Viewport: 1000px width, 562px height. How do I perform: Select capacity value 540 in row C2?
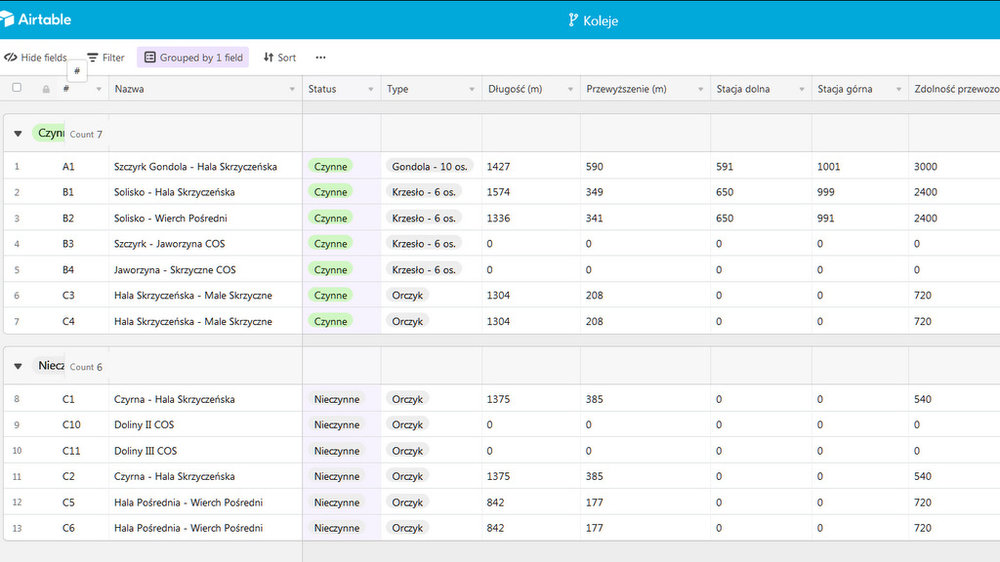[x=923, y=477]
